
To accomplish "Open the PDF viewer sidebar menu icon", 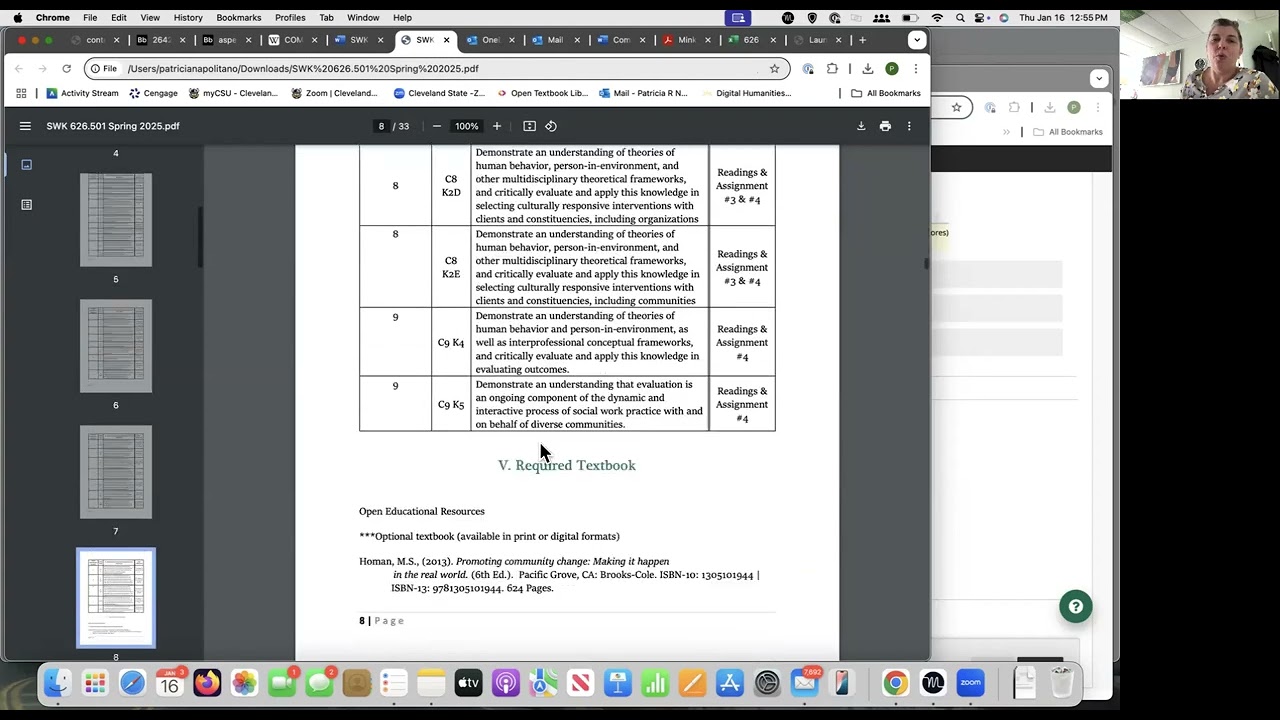I will (25, 126).
